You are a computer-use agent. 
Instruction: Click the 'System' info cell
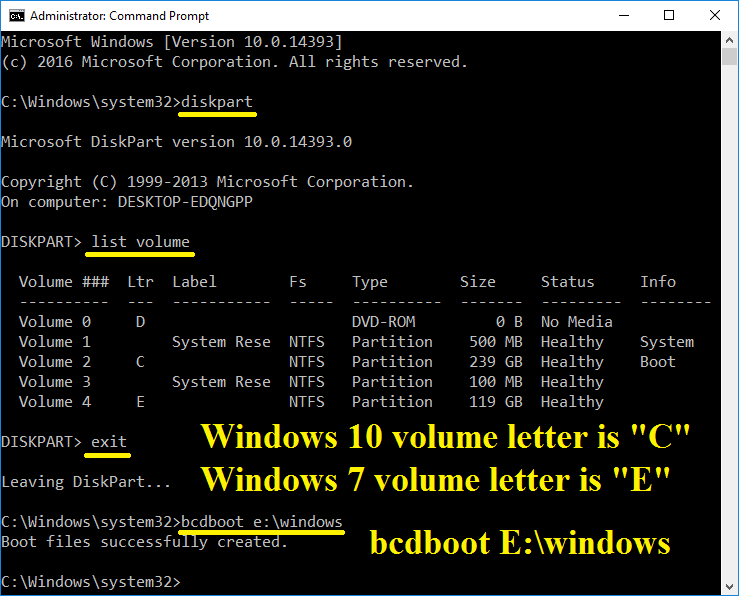tap(667, 342)
